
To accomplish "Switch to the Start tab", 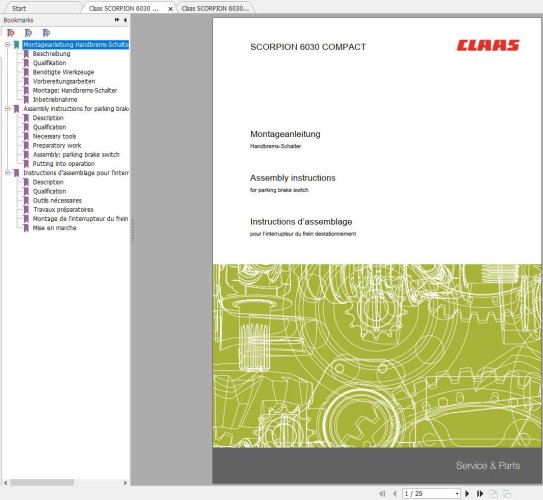I will (x=19, y=8).
